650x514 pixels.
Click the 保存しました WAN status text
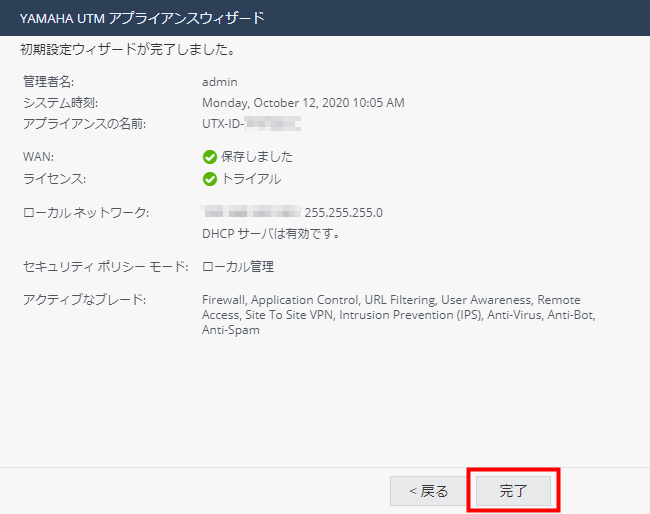257,157
